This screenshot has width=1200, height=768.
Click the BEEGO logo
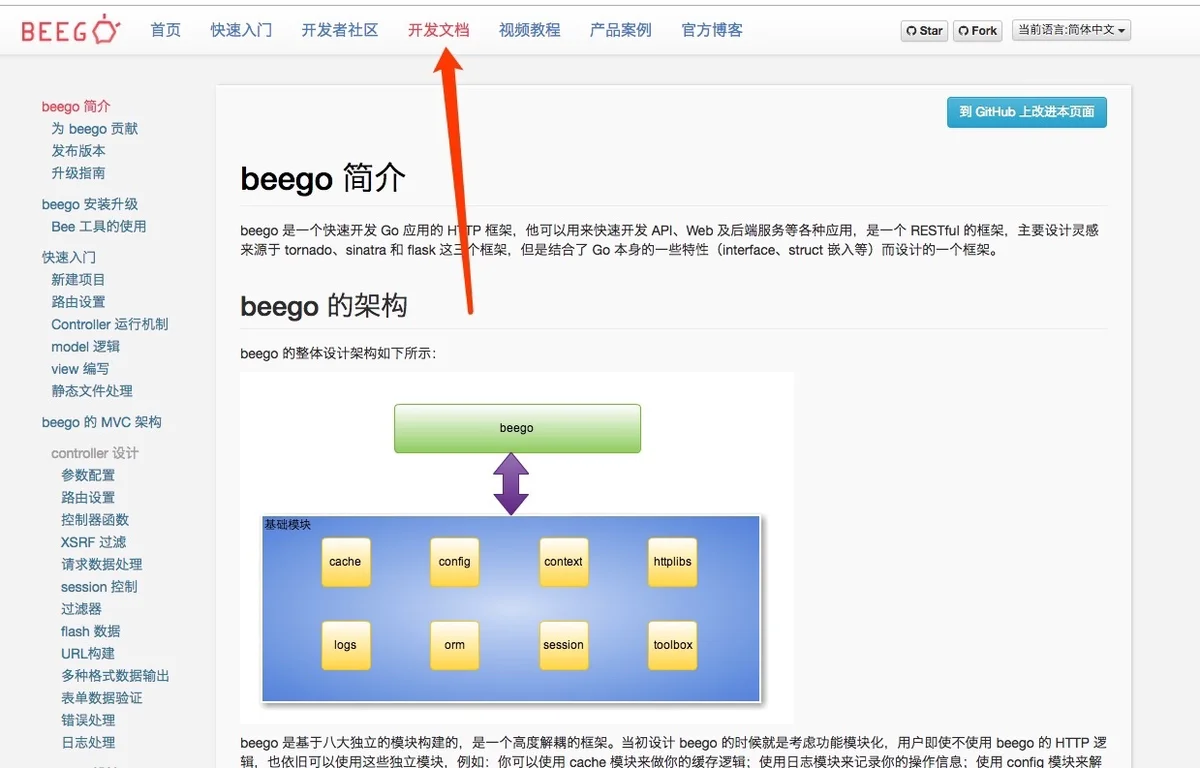pyautogui.click(x=70, y=30)
